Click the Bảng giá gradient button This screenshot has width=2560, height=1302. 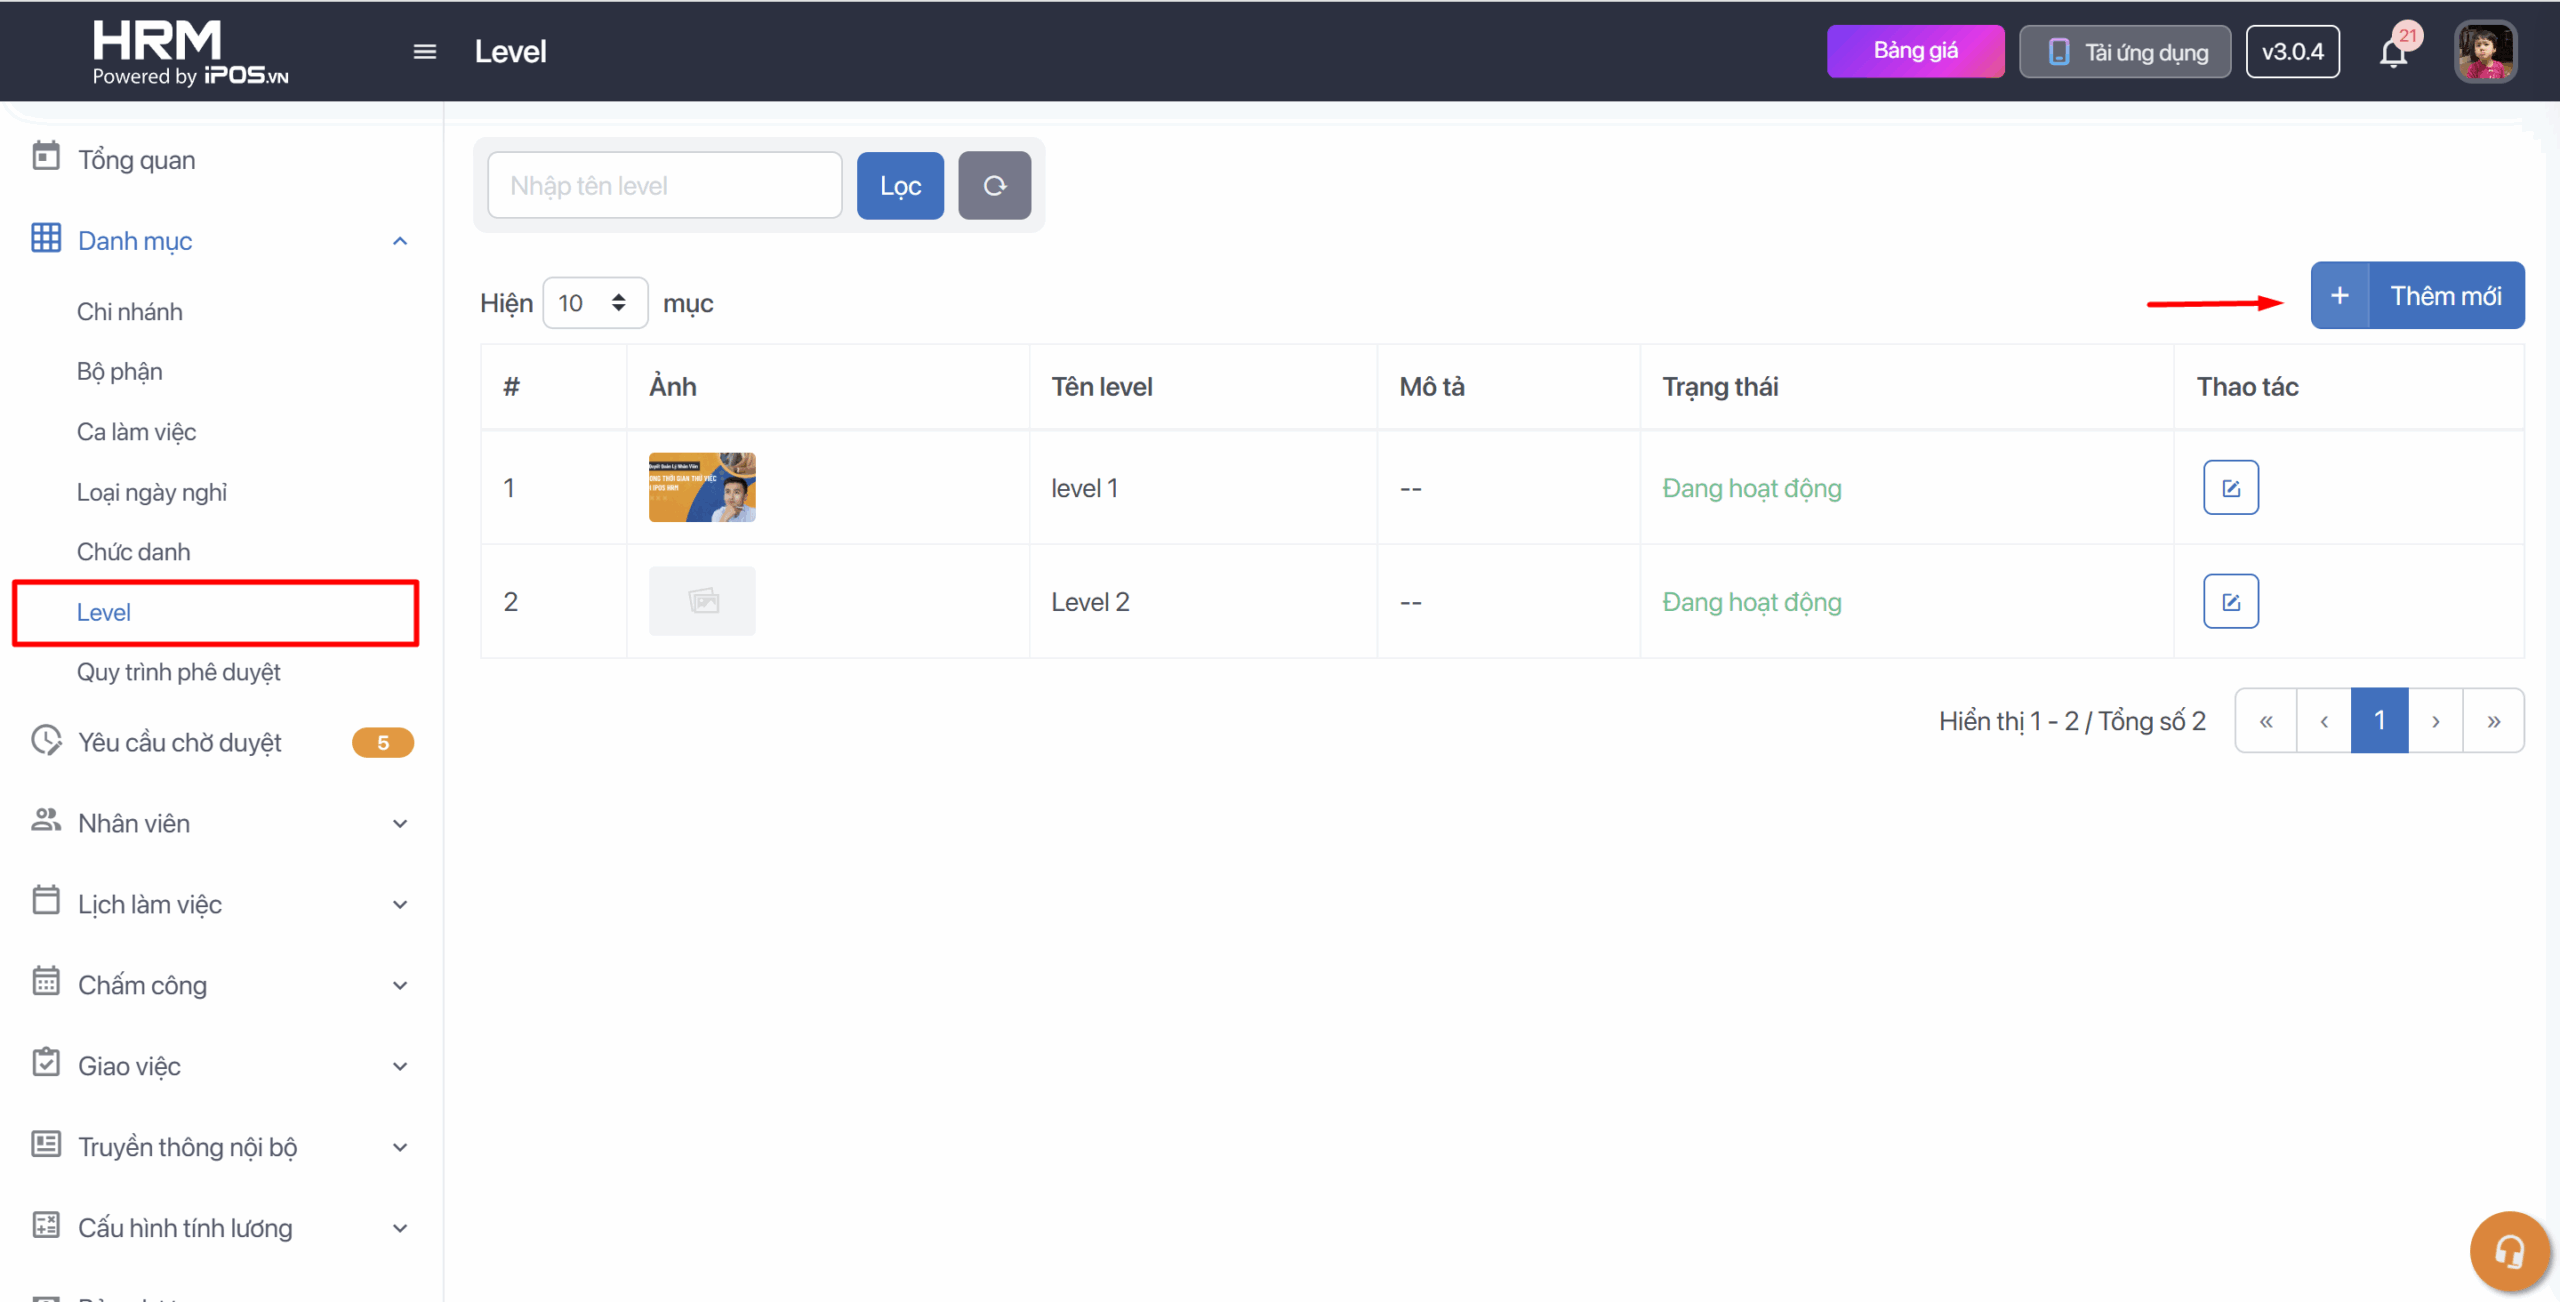1915,51
